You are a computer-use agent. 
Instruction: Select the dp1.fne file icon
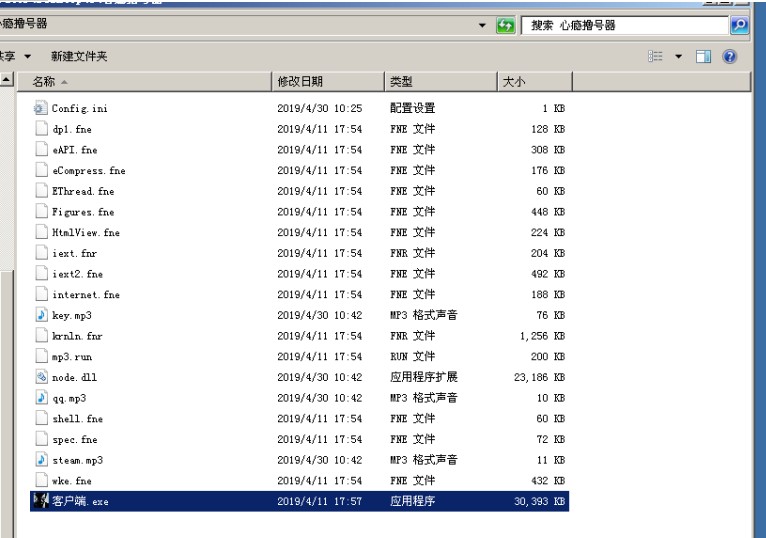point(42,129)
